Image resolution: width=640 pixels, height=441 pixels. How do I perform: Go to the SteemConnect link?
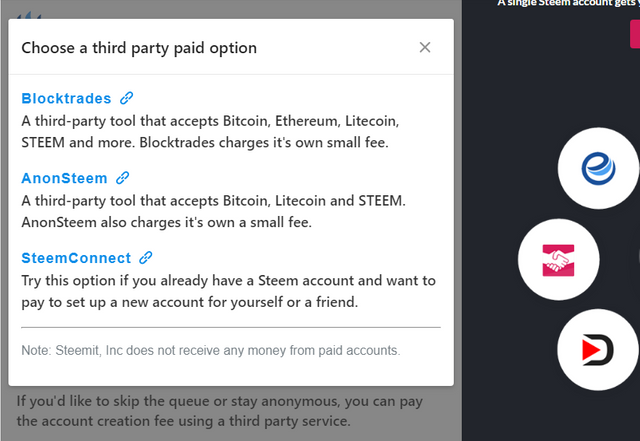click(x=76, y=258)
